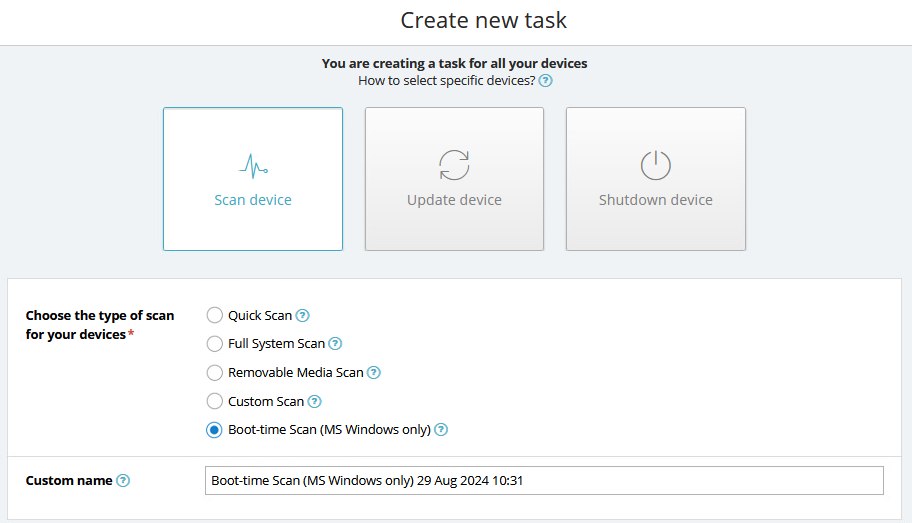912x523 pixels.
Task: Open help icon beside Custom name
Action: point(123,481)
